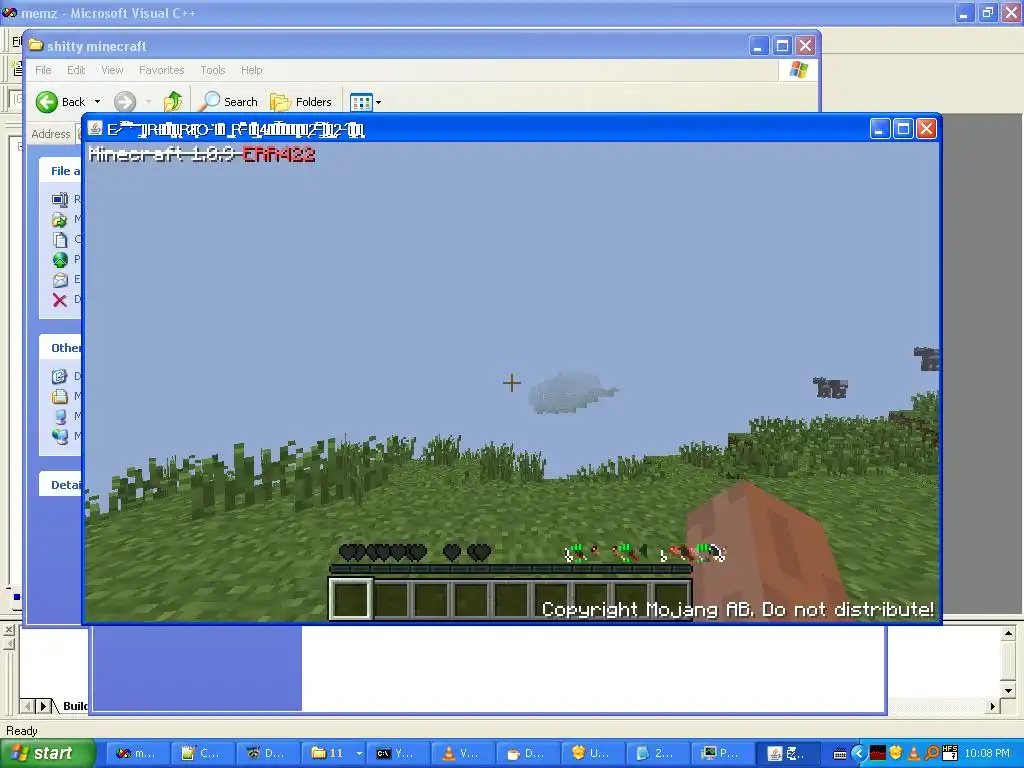This screenshot has width=1024, height=768.
Task: Open the File menu in Explorer
Action: (x=43, y=70)
